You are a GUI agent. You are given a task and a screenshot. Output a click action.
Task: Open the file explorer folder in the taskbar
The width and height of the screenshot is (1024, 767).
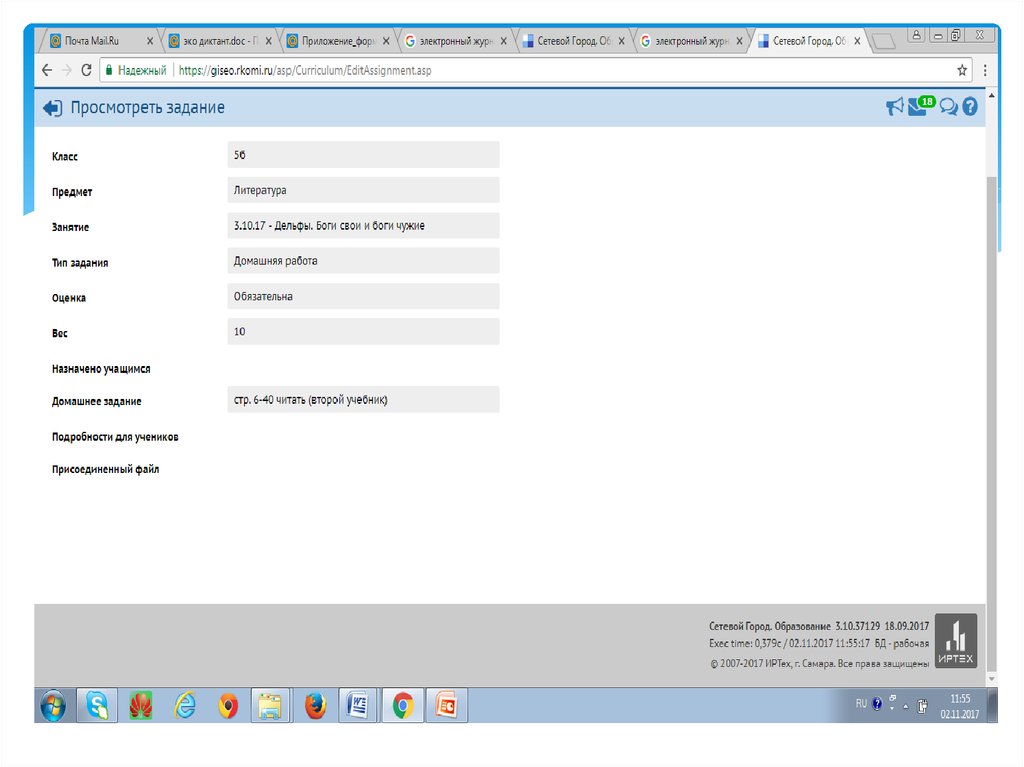tap(270, 706)
